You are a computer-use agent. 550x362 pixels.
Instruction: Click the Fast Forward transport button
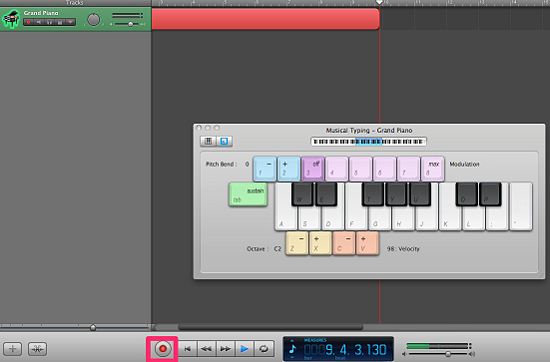click(x=225, y=349)
